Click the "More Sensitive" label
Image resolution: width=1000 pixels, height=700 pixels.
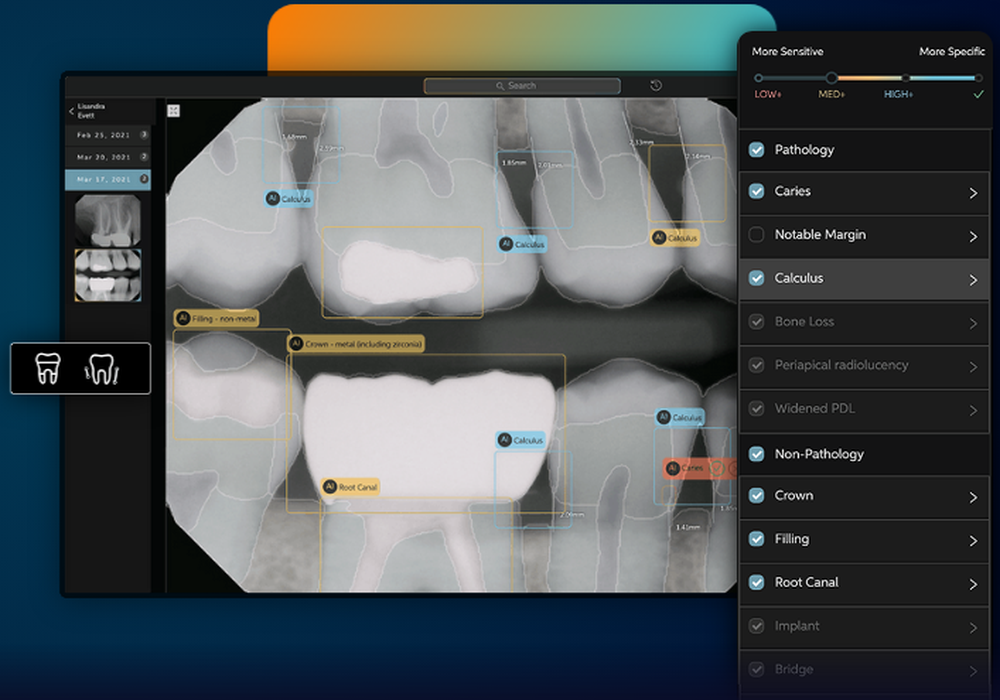pyautogui.click(x=787, y=52)
